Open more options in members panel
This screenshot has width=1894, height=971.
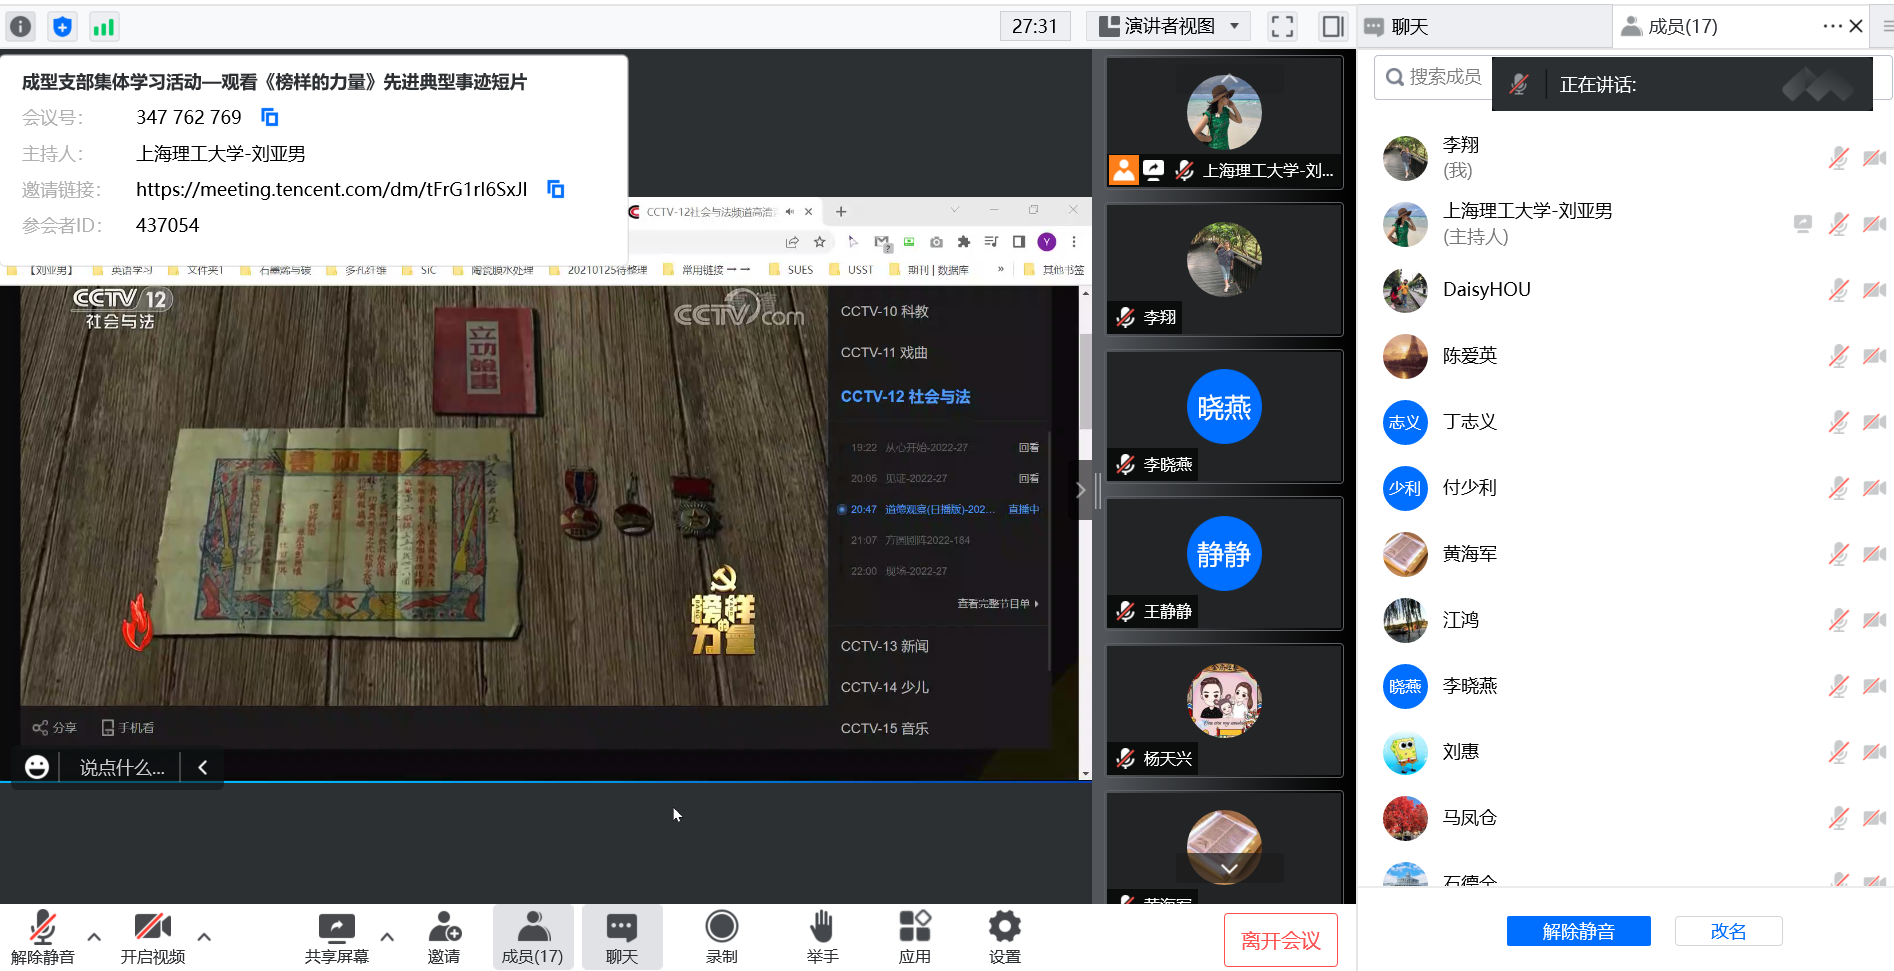[1832, 26]
